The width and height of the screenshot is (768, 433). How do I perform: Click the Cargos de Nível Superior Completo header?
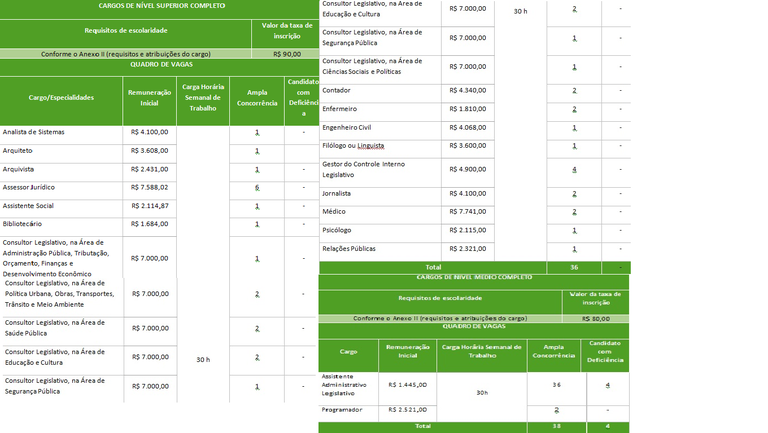[162, 6]
